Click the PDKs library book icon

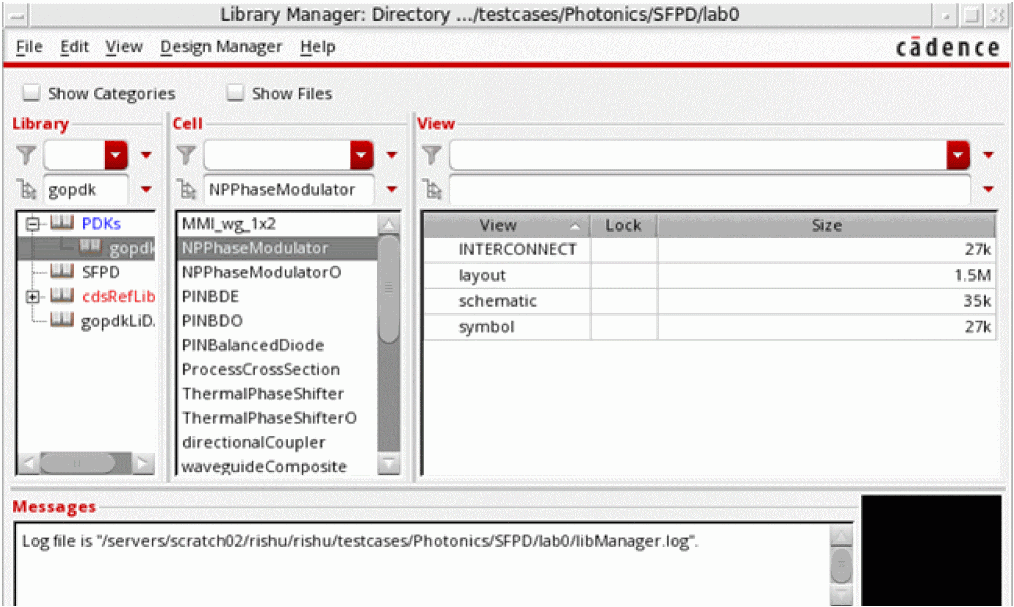(x=62, y=223)
